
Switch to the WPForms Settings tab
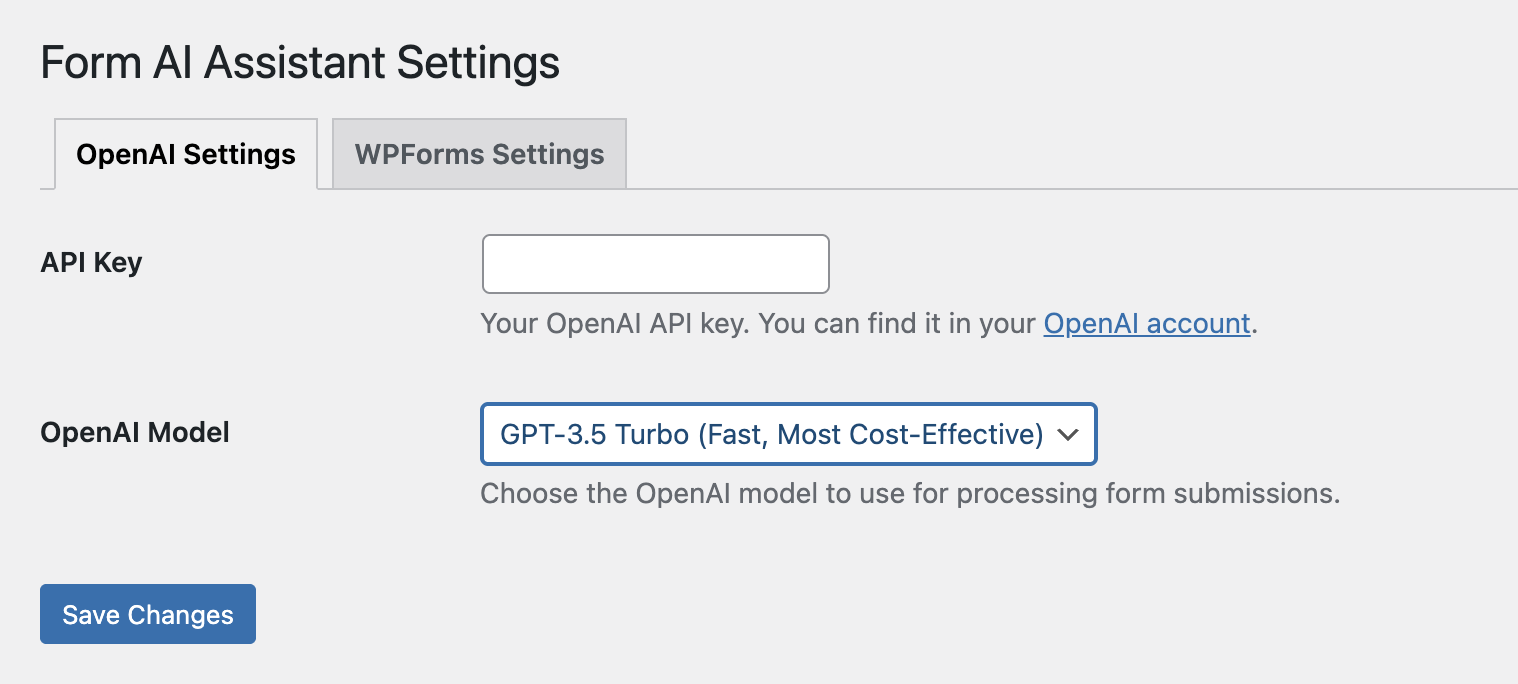pos(479,154)
